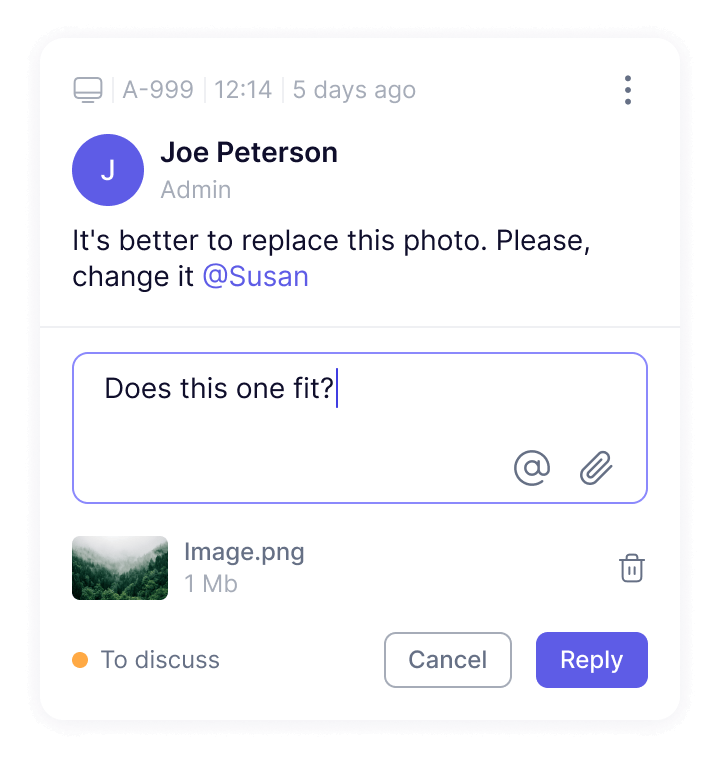Click the monitor device icon
Screen dimensions: 720x762
88,90
